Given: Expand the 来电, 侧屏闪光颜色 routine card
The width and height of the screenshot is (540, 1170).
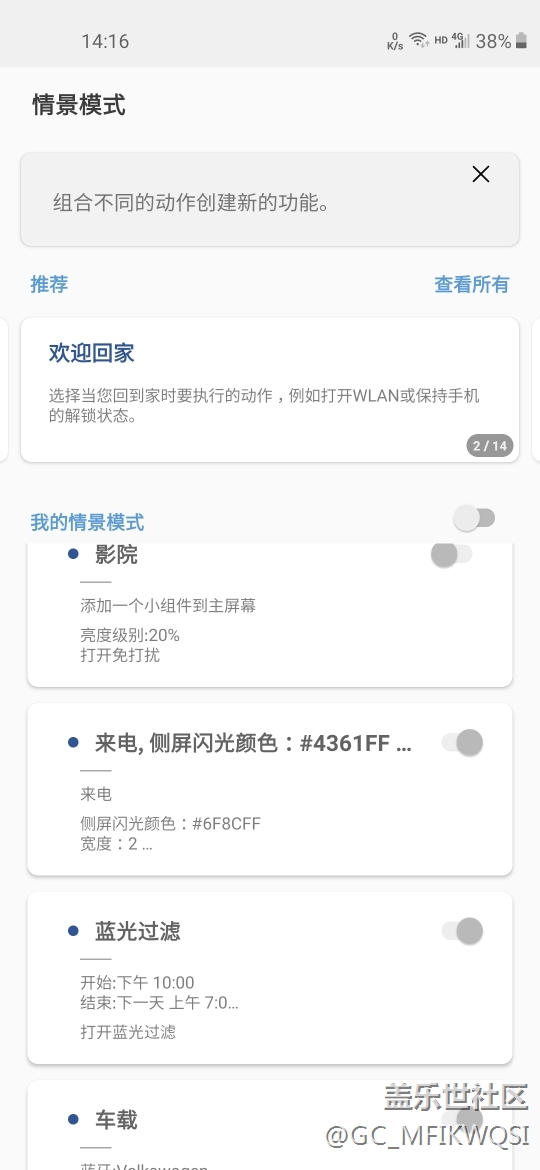Looking at the screenshot, I should (x=270, y=789).
